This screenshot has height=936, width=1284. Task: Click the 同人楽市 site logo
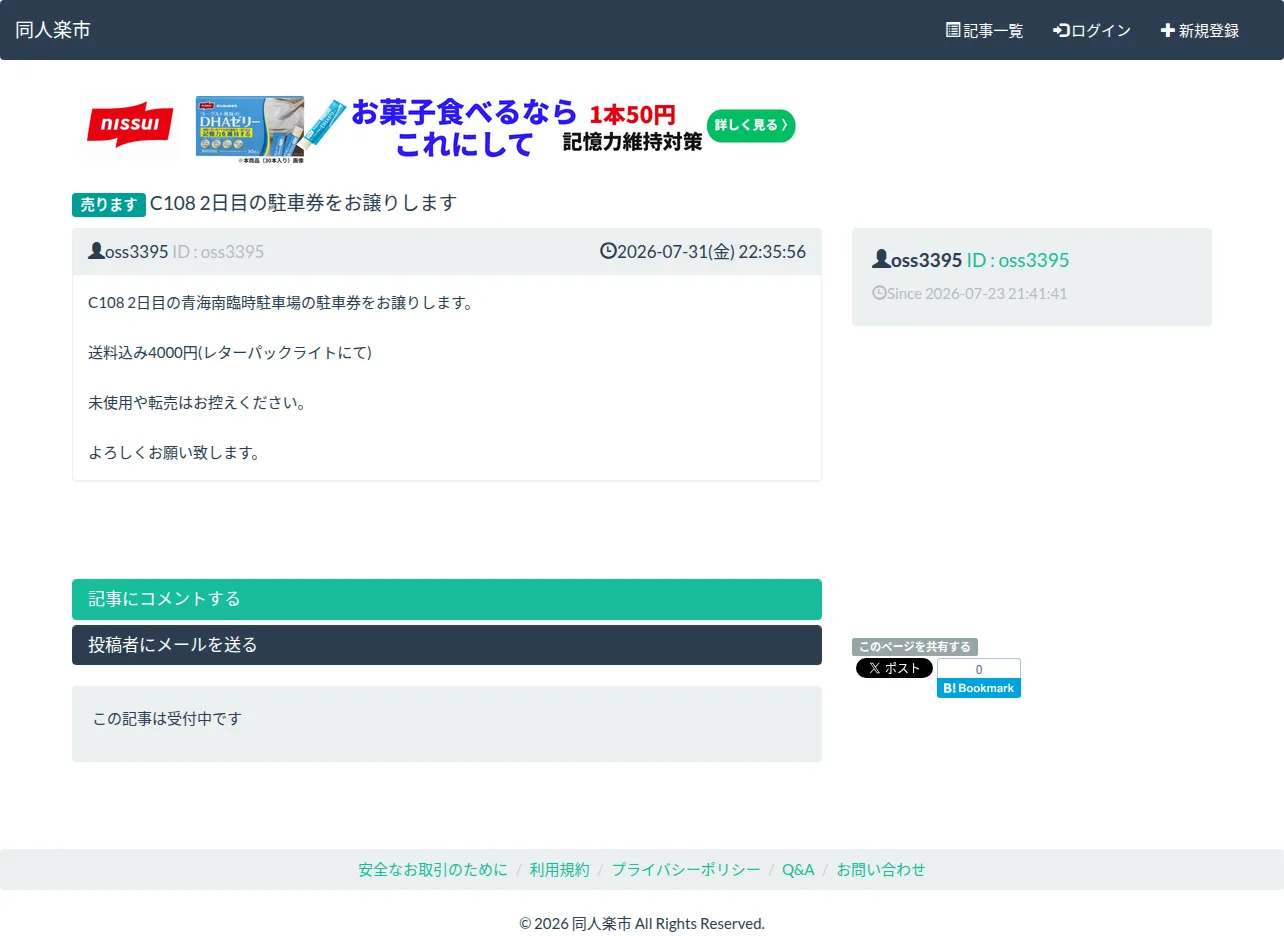point(53,30)
